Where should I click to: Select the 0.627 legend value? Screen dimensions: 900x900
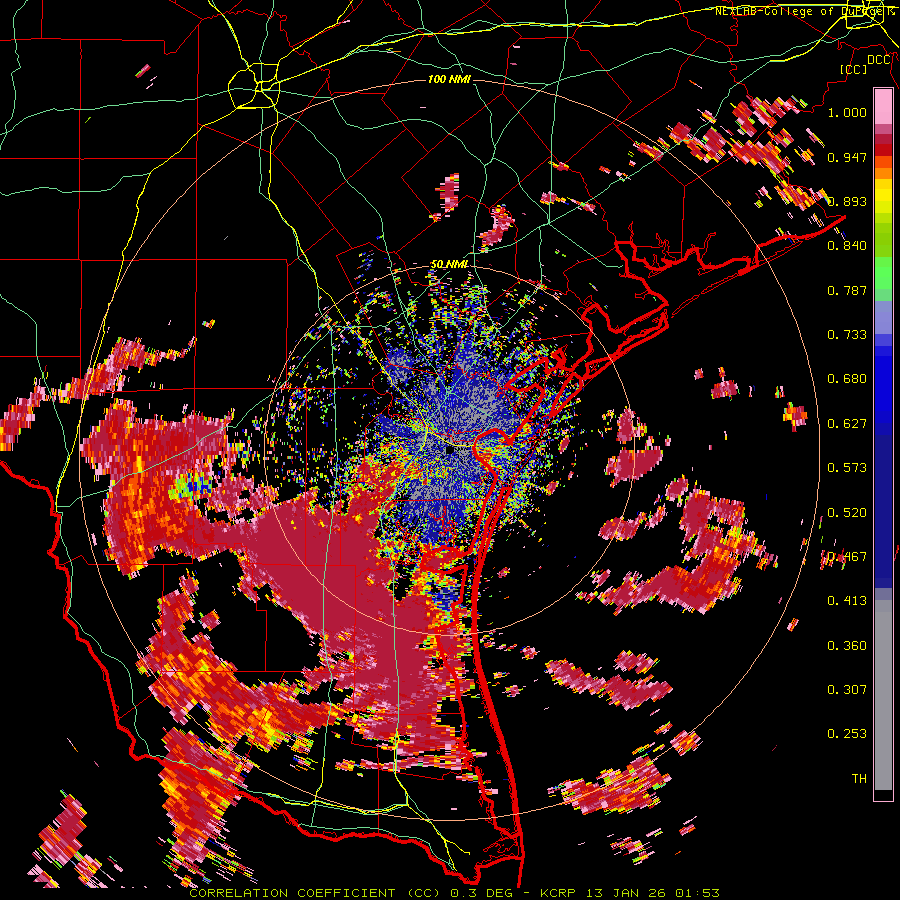pyautogui.click(x=847, y=424)
